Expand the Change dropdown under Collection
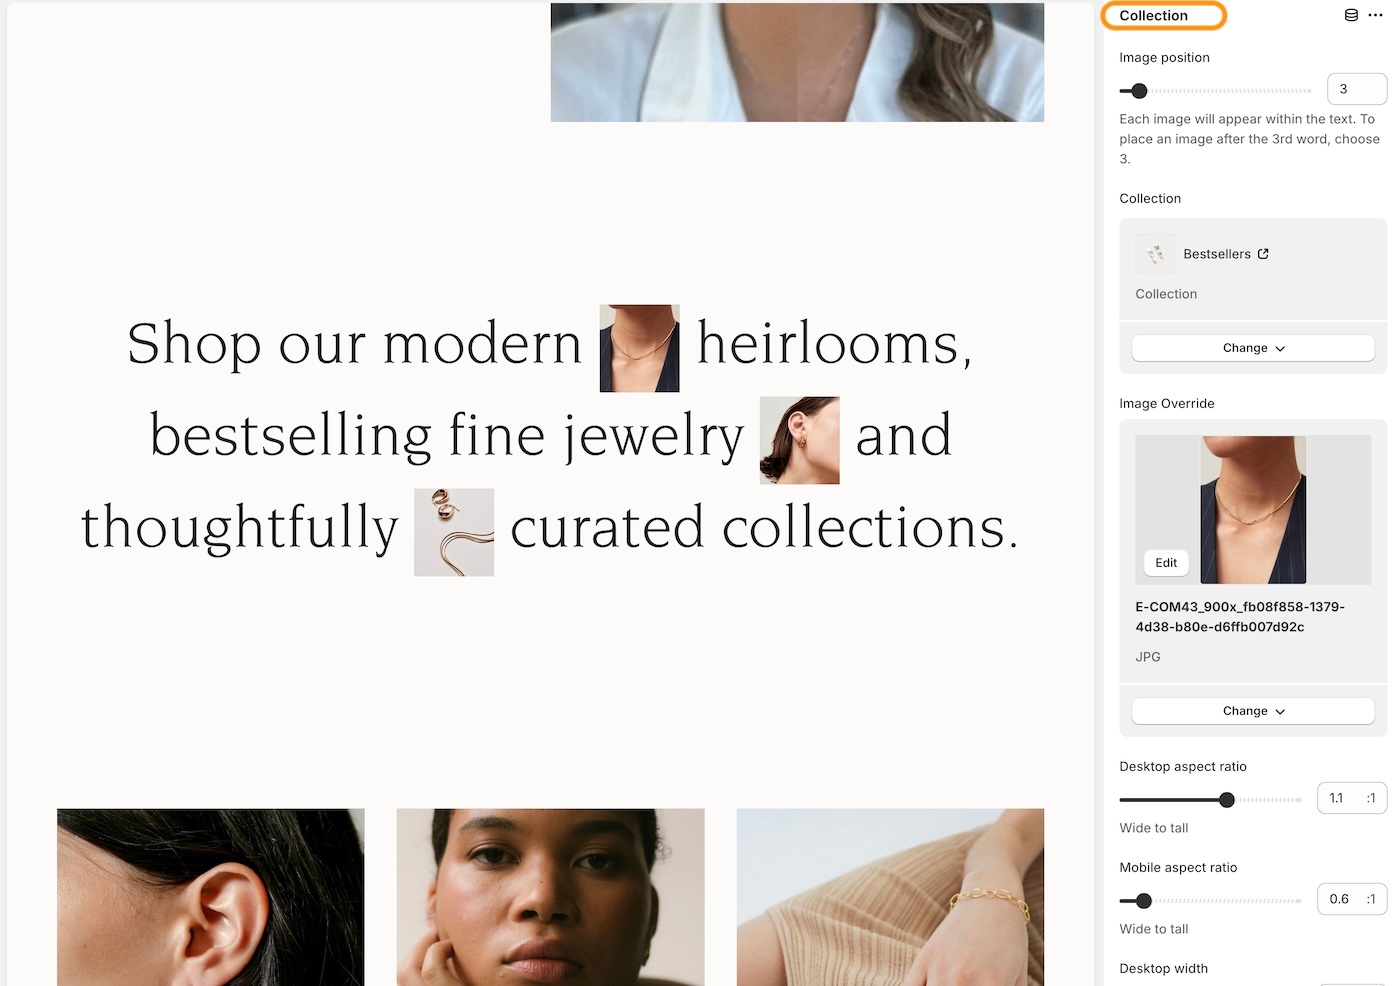This screenshot has height=986, width=1399. pyautogui.click(x=1253, y=348)
